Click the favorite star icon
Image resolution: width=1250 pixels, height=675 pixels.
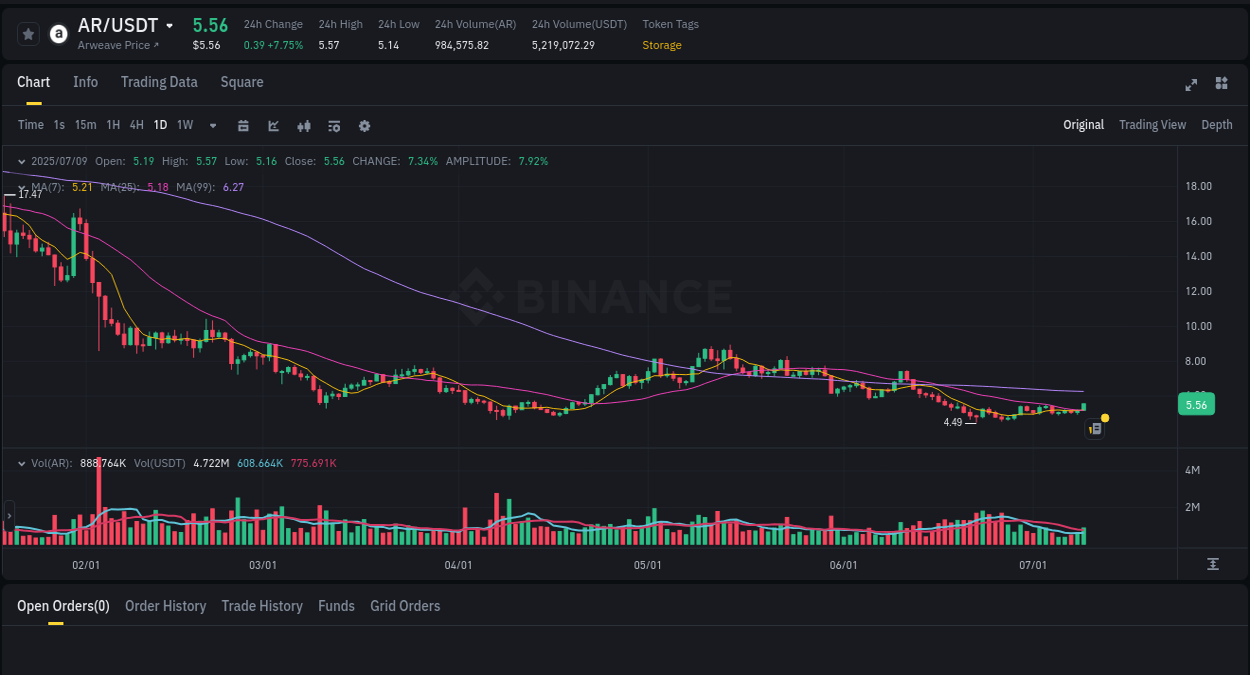coord(28,33)
